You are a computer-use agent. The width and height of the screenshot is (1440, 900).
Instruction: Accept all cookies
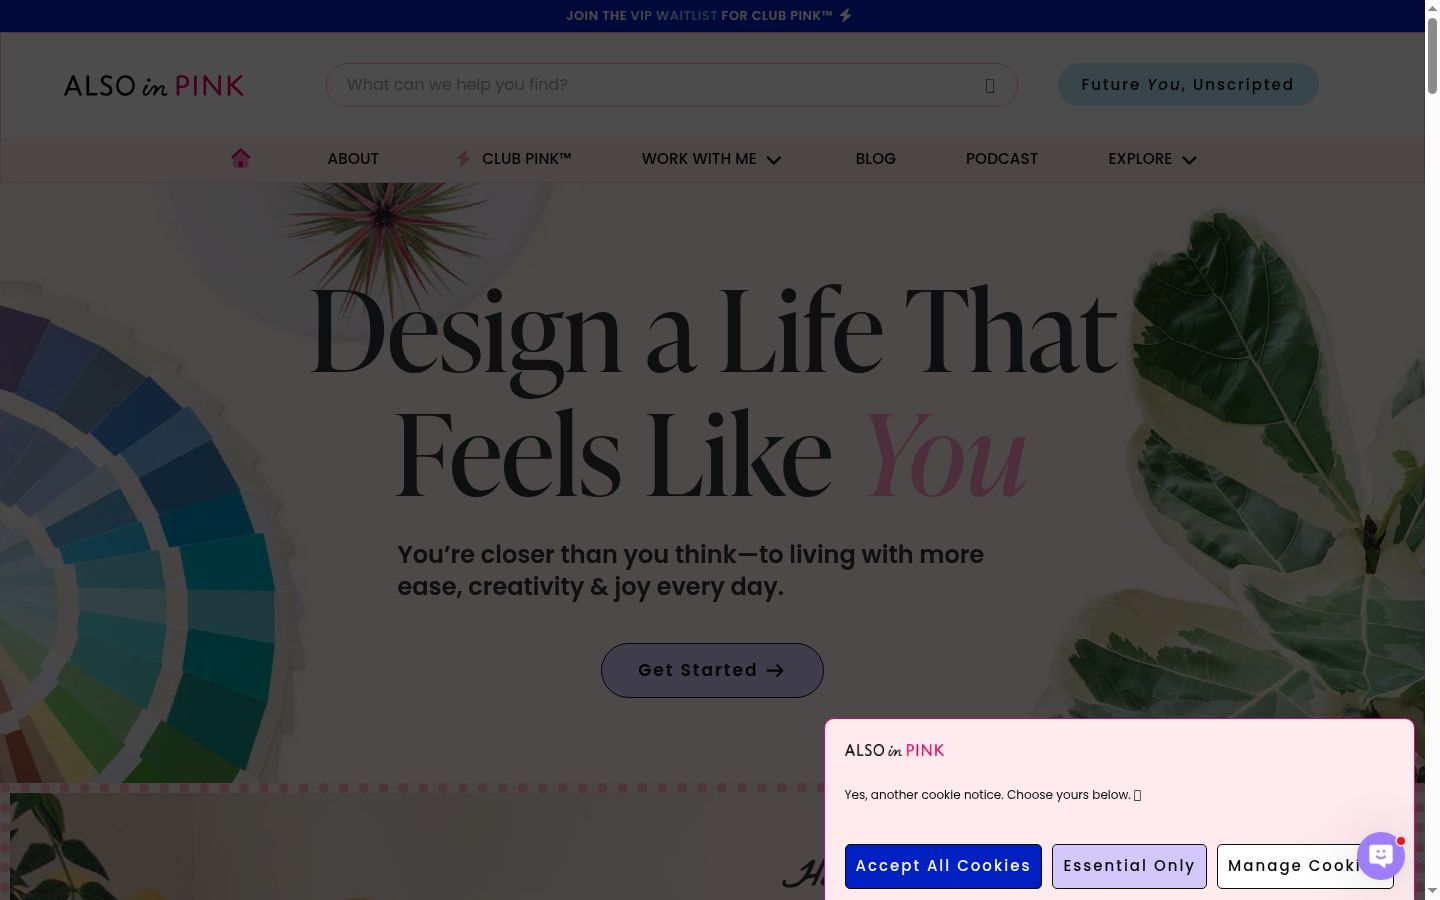943,866
